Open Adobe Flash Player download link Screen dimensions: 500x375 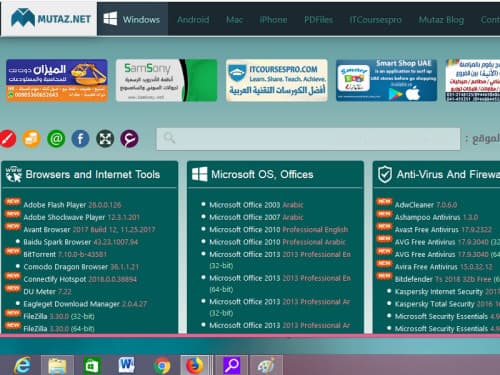[72, 205]
